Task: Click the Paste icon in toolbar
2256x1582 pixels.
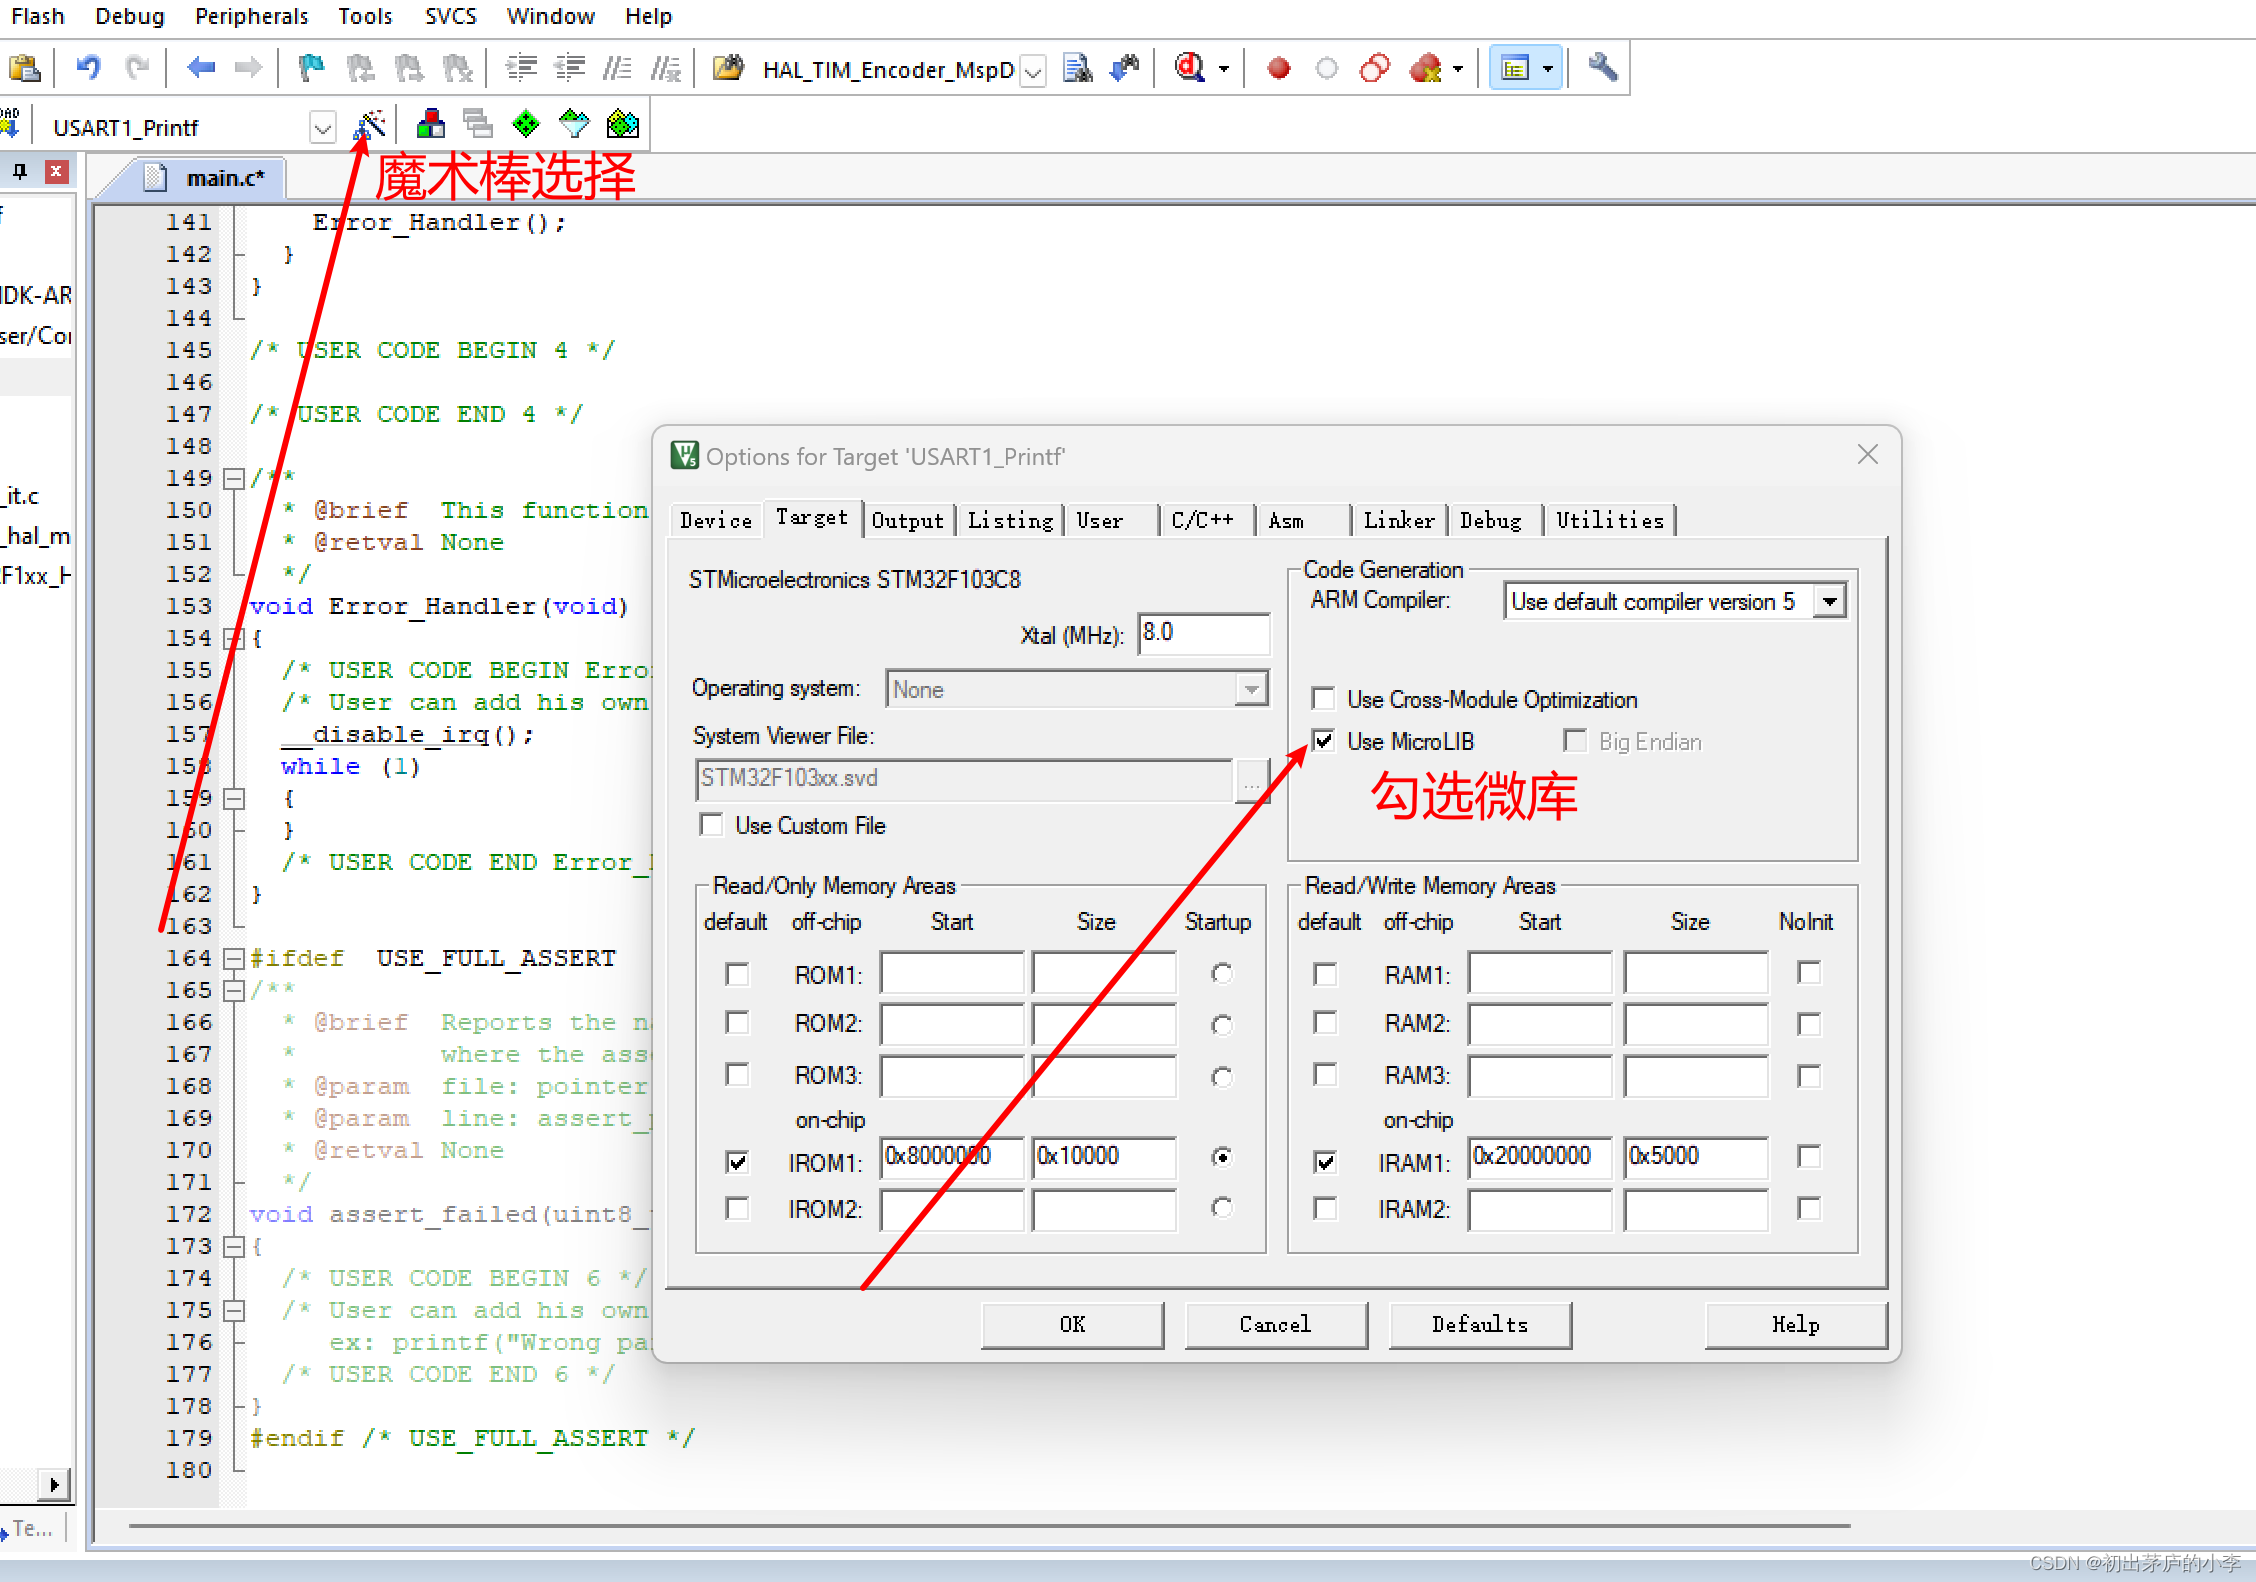Action: pyautogui.click(x=24, y=68)
